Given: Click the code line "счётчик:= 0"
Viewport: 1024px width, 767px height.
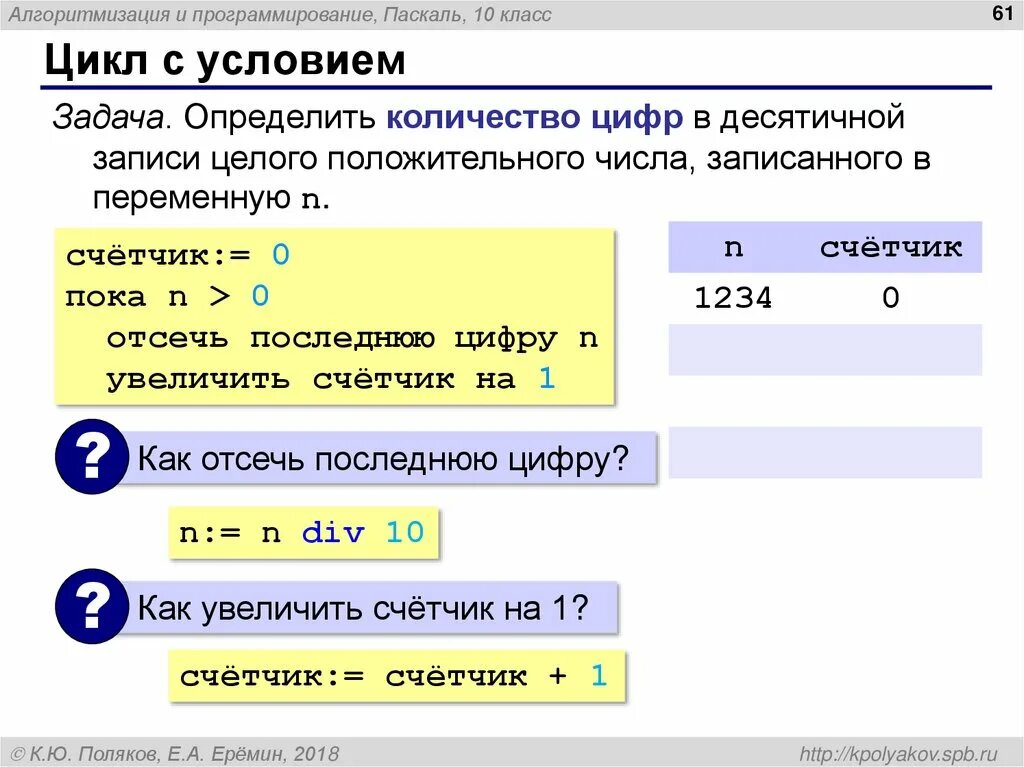Looking at the screenshot, I should [178, 255].
